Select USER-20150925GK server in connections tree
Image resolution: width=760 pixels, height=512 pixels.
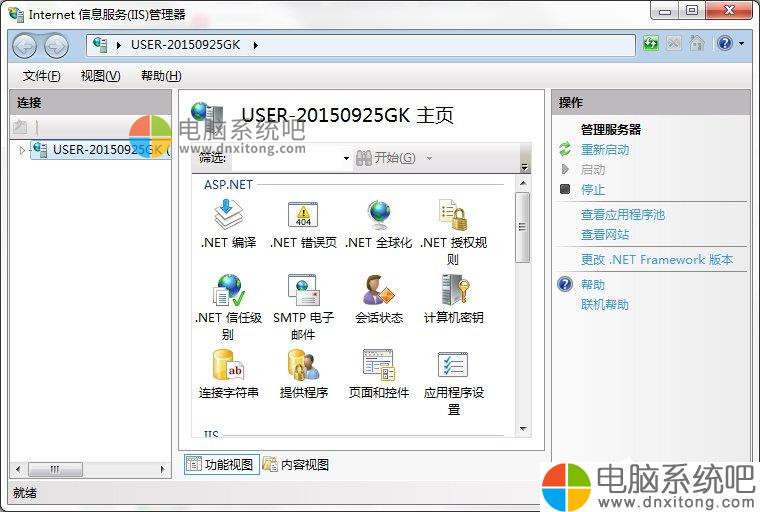tap(101, 150)
